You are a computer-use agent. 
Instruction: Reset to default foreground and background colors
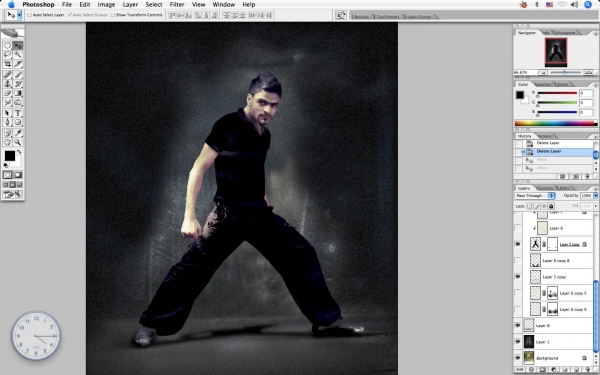(x=6, y=165)
